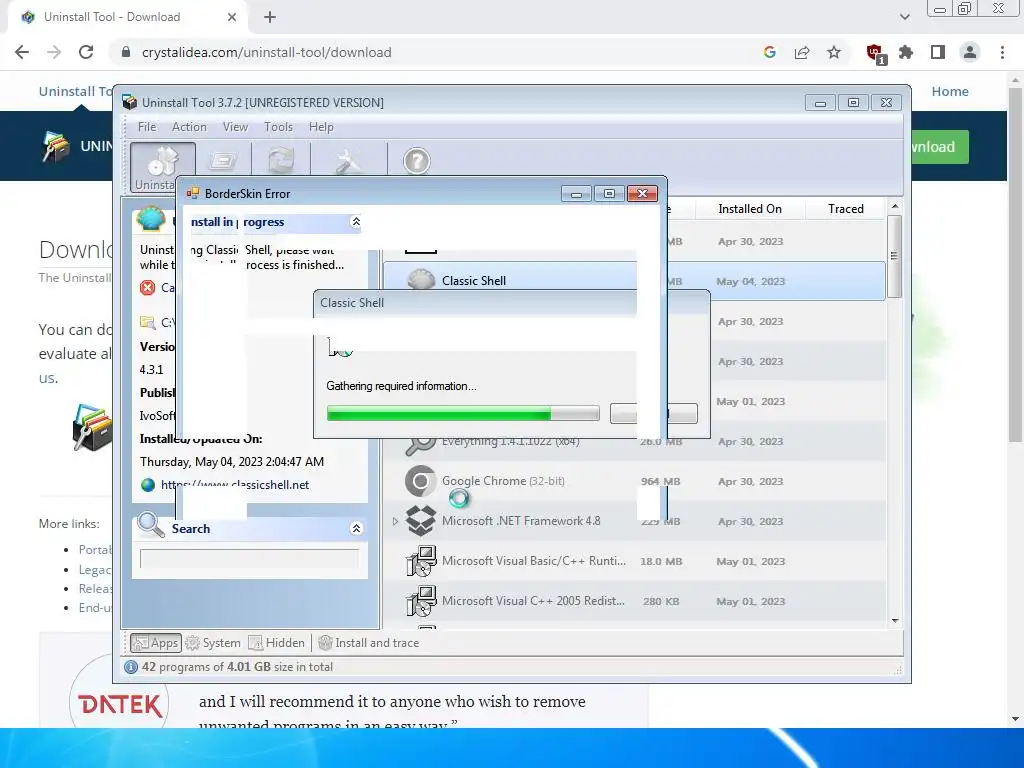Click the share page icon in Chrome
The width and height of the screenshot is (1024, 768).
802,52
